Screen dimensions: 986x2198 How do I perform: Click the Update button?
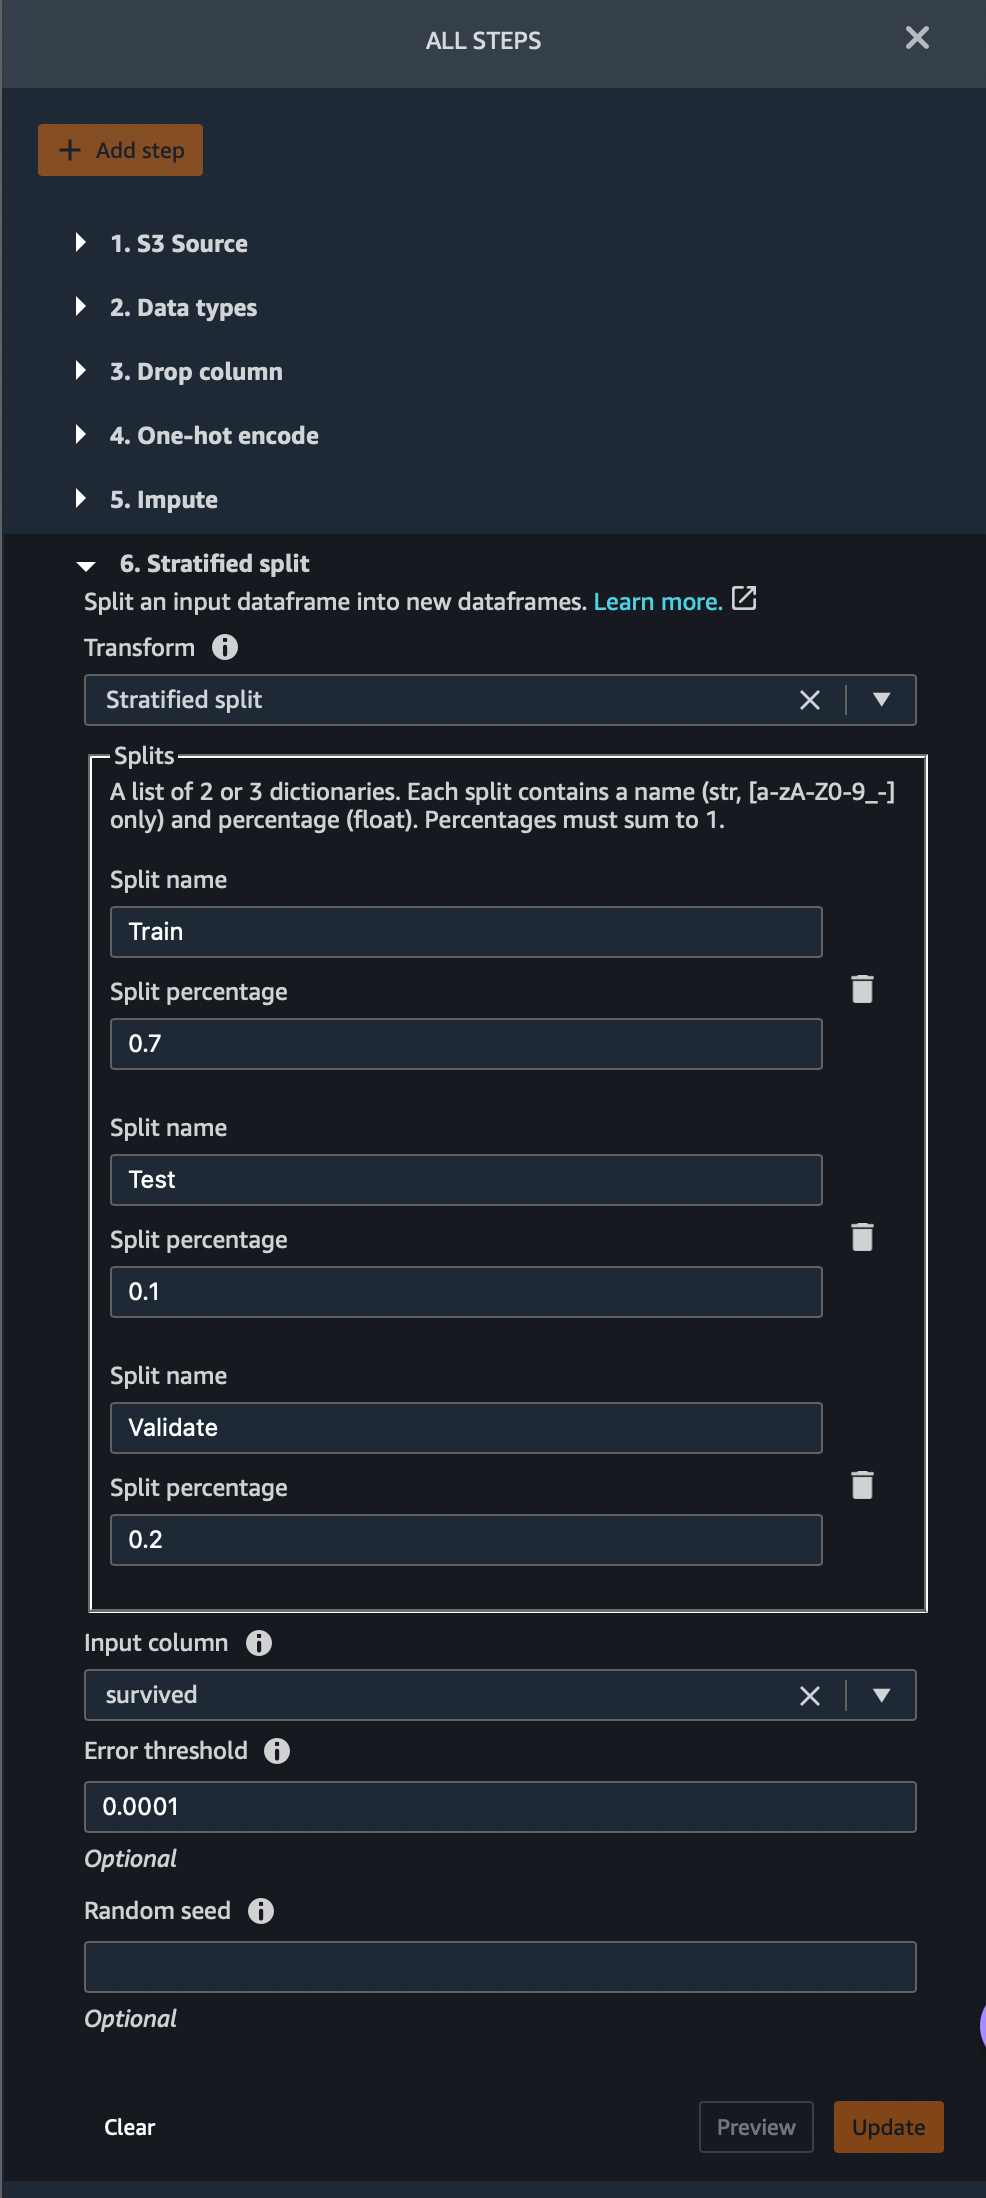[x=888, y=2127]
